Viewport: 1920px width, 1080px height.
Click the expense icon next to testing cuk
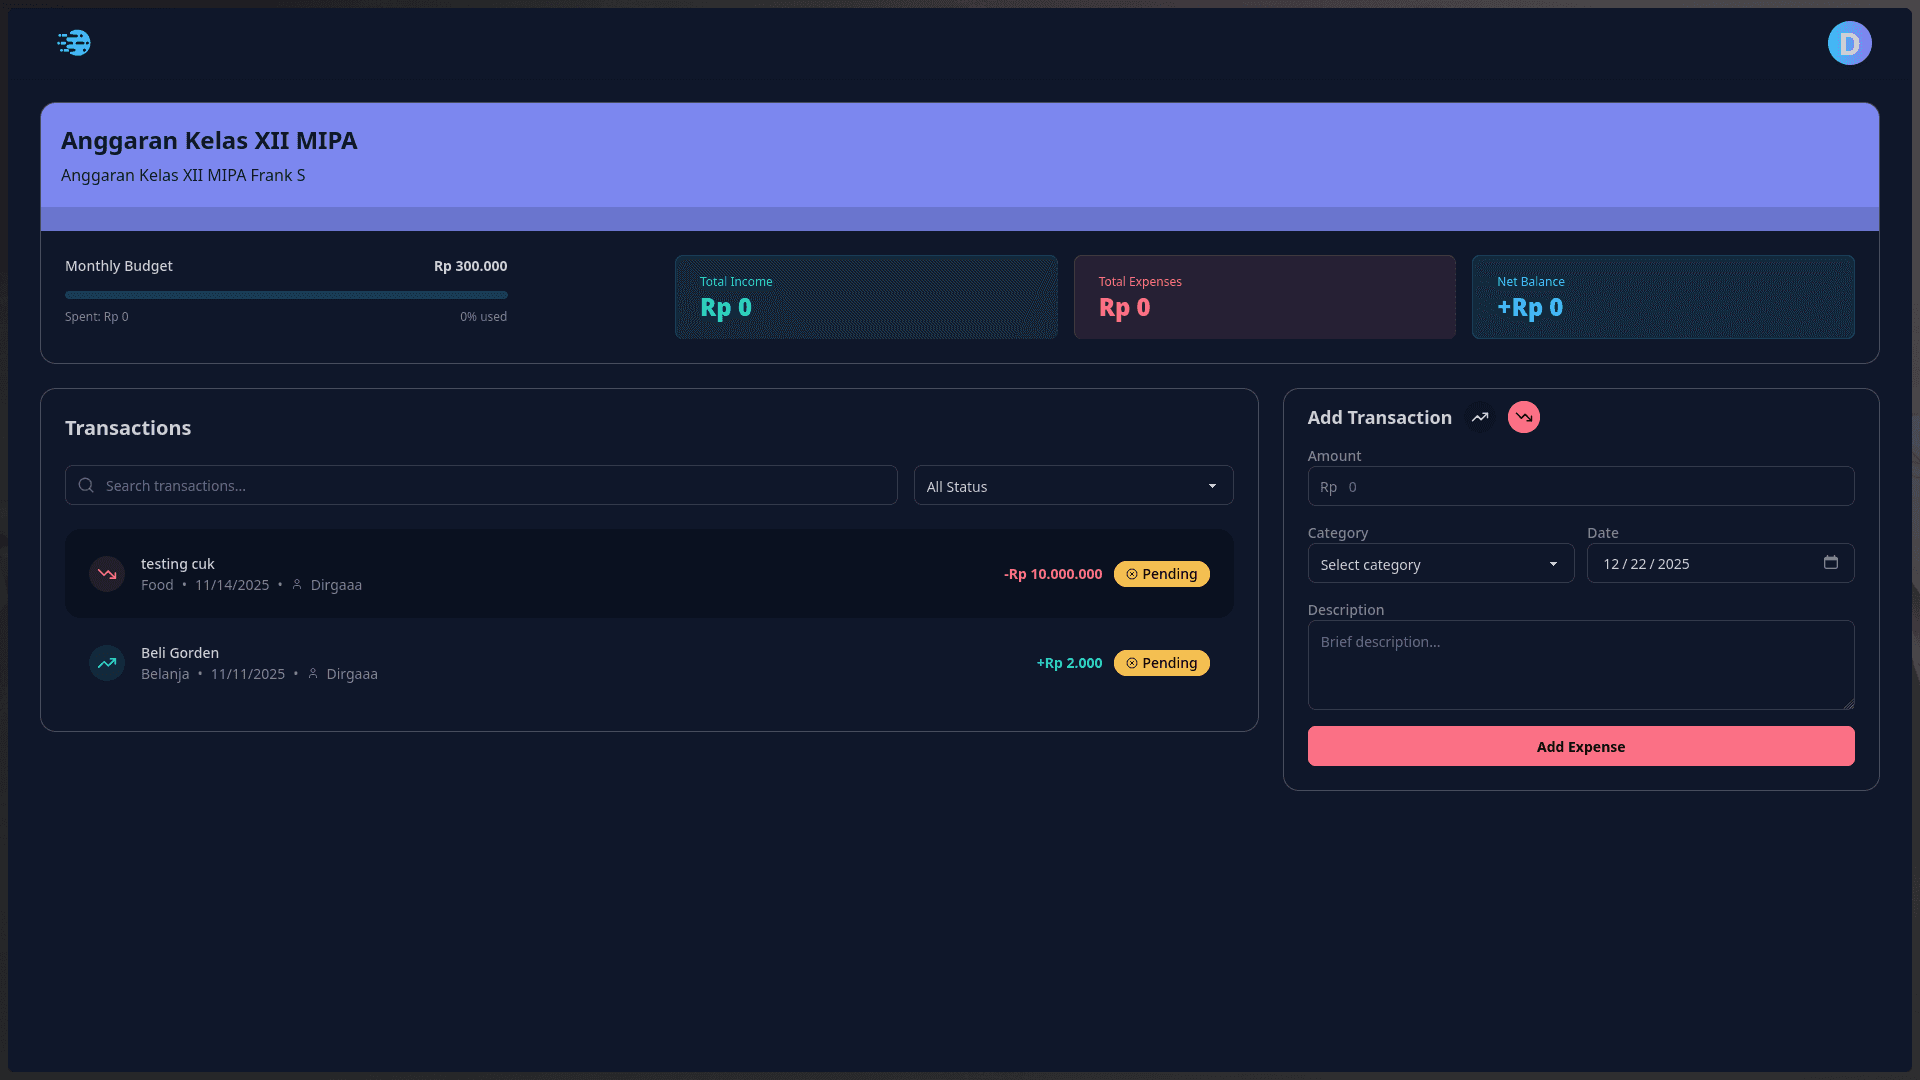[x=106, y=573]
